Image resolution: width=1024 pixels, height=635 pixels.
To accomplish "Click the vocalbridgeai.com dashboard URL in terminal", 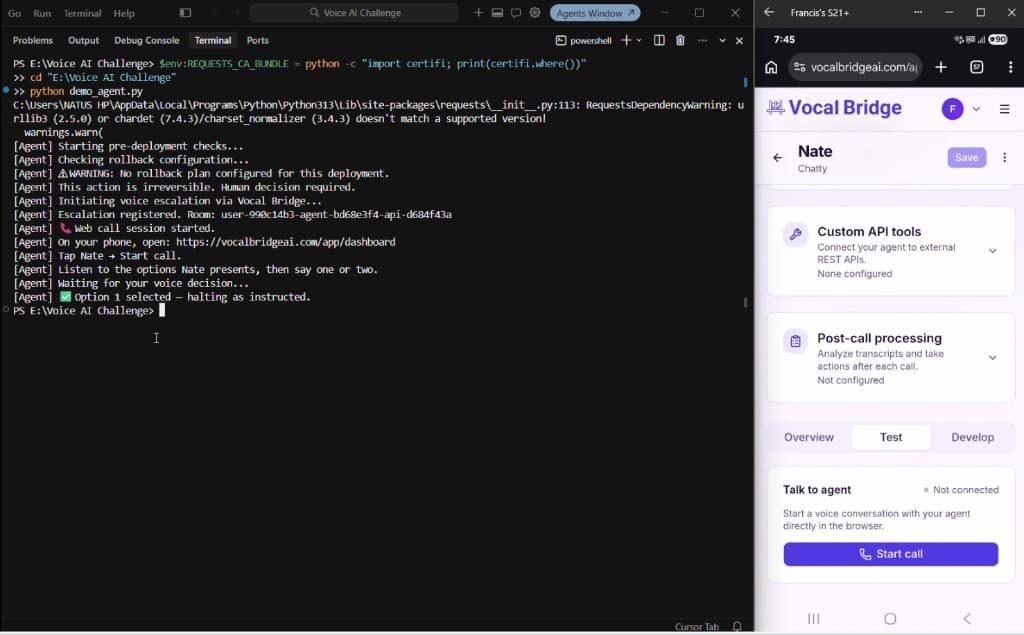I will click(285, 242).
